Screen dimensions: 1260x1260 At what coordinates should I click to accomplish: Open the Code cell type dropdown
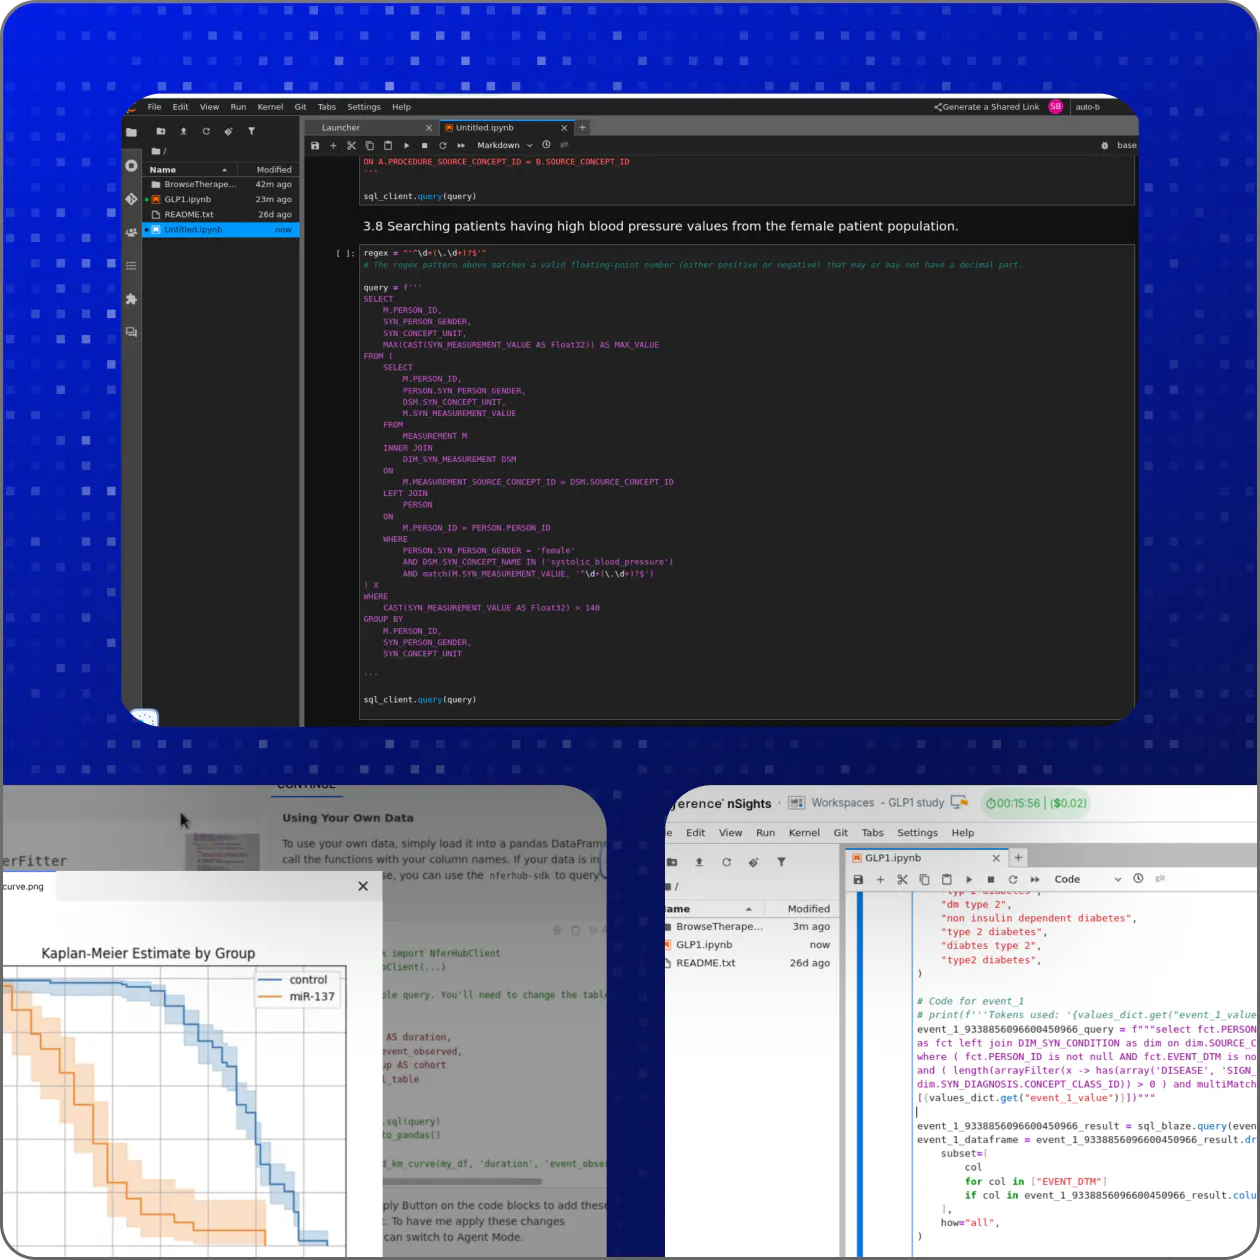1087,880
